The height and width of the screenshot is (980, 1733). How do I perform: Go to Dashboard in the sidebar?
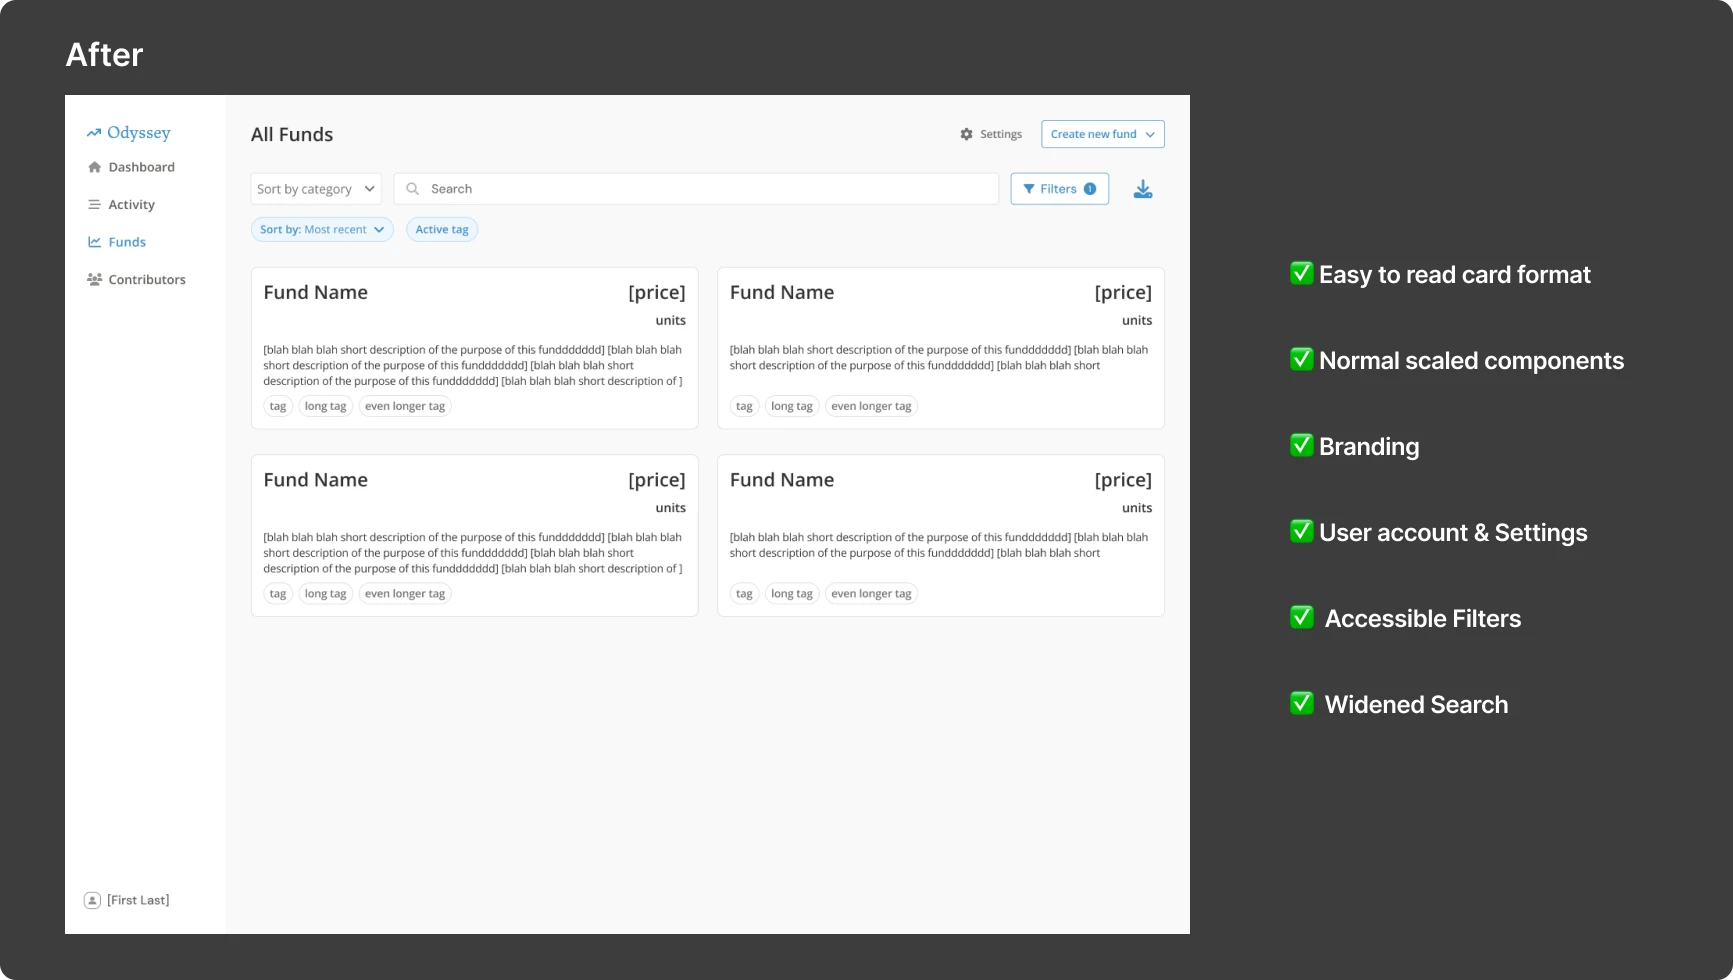pos(141,167)
